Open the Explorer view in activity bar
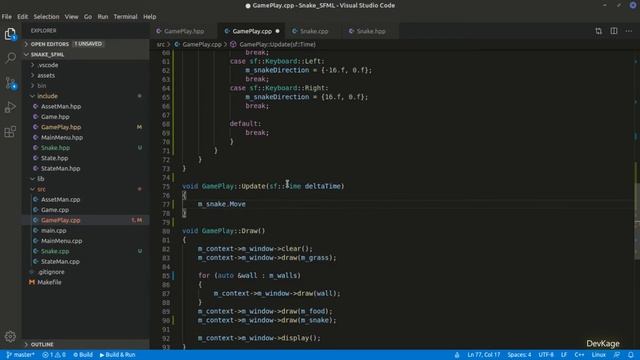Viewport: 640px width, 360px height. coord(10,34)
